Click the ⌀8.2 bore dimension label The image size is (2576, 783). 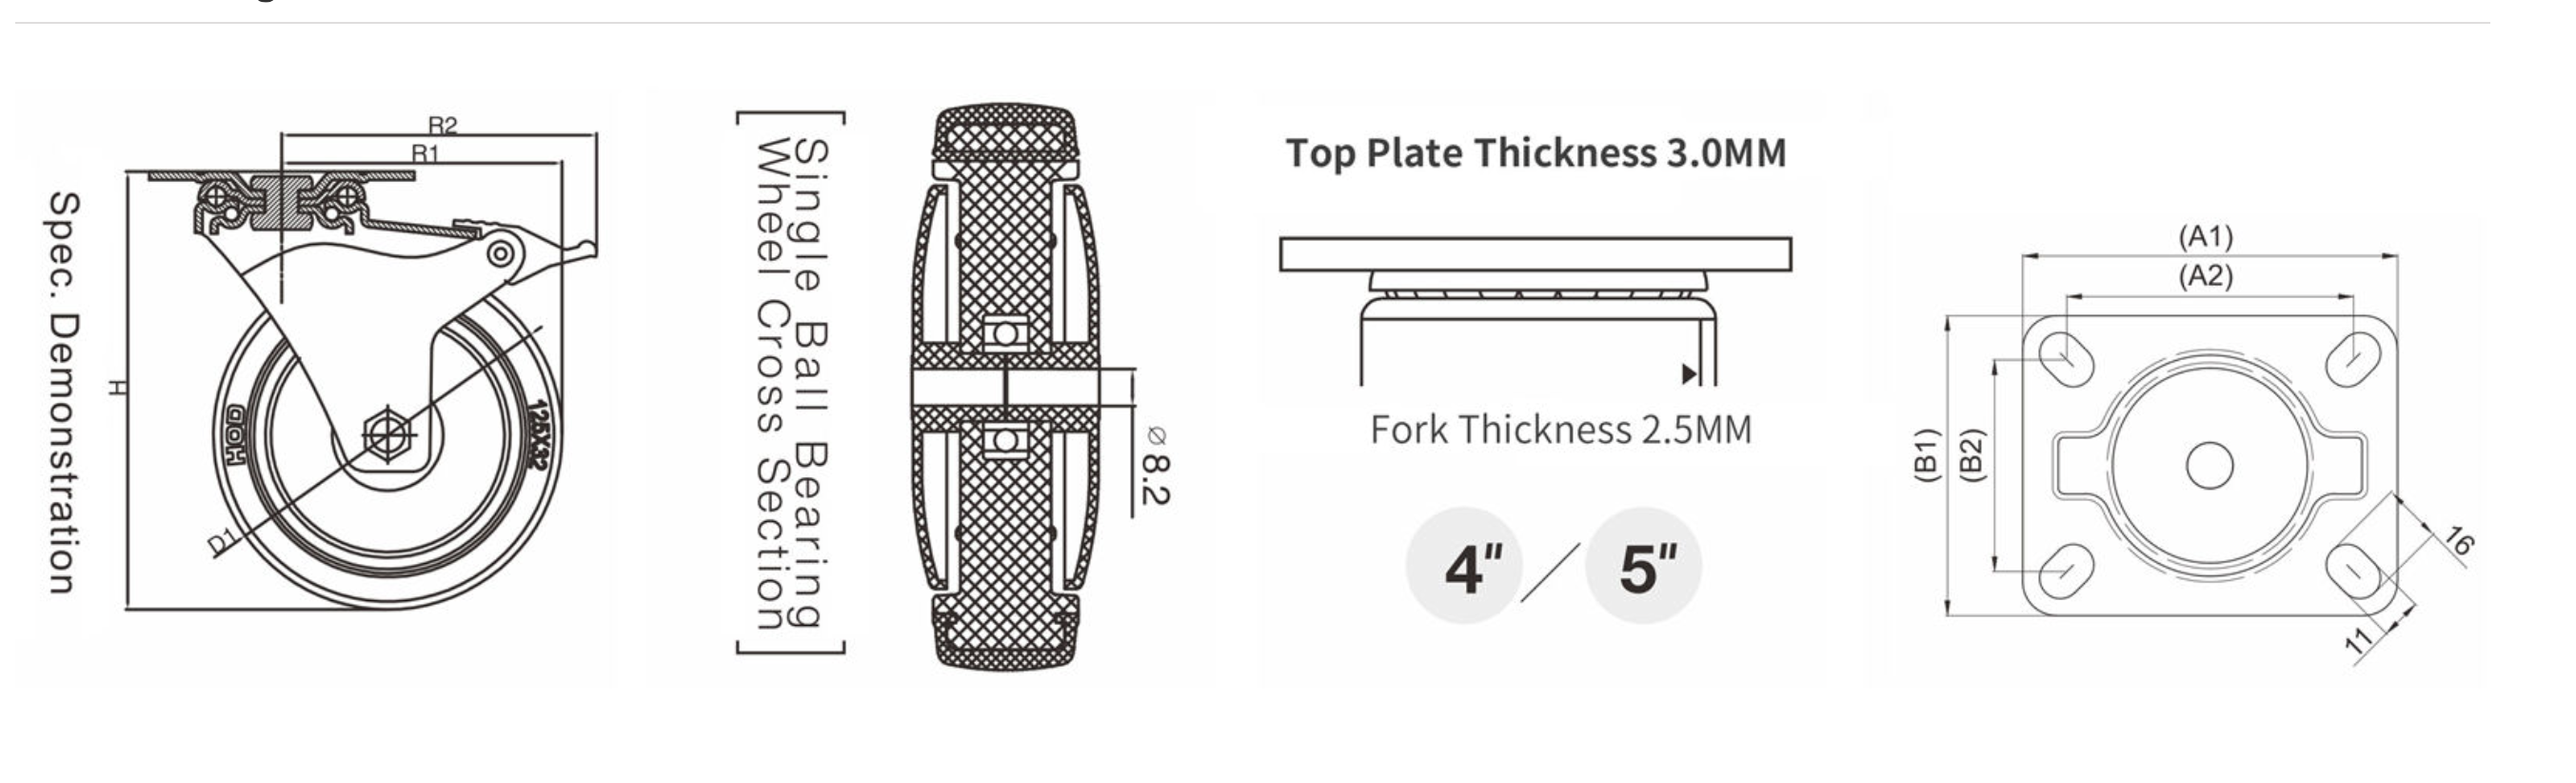point(1154,466)
